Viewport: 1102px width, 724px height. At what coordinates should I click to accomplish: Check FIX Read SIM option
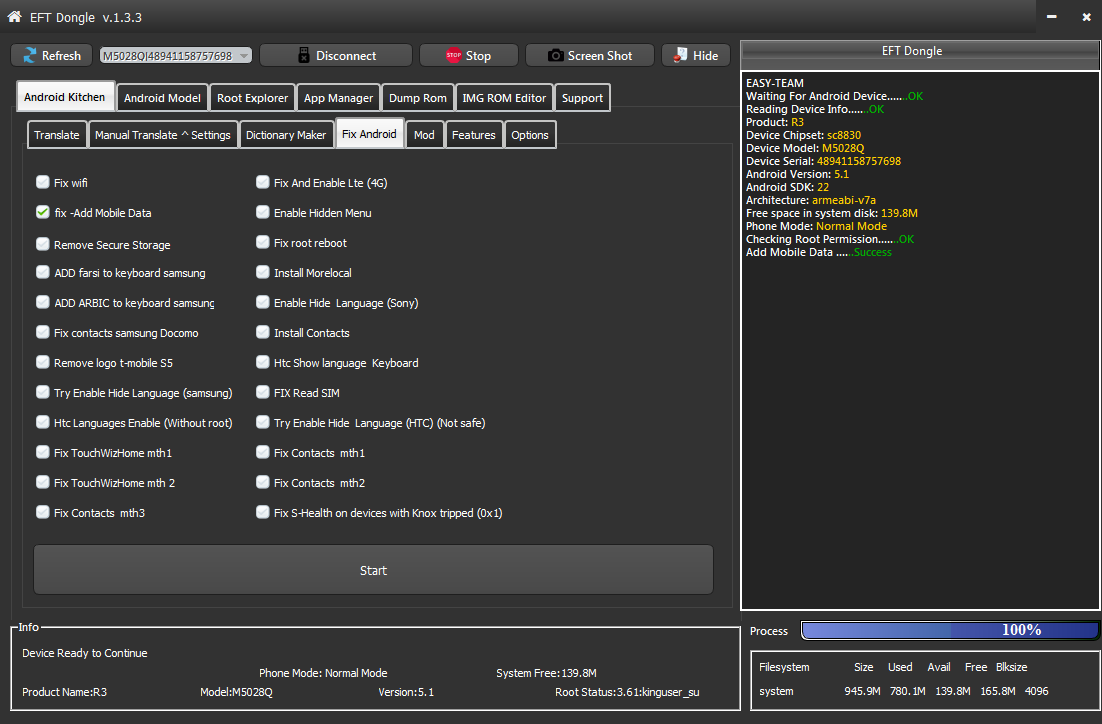(263, 392)
